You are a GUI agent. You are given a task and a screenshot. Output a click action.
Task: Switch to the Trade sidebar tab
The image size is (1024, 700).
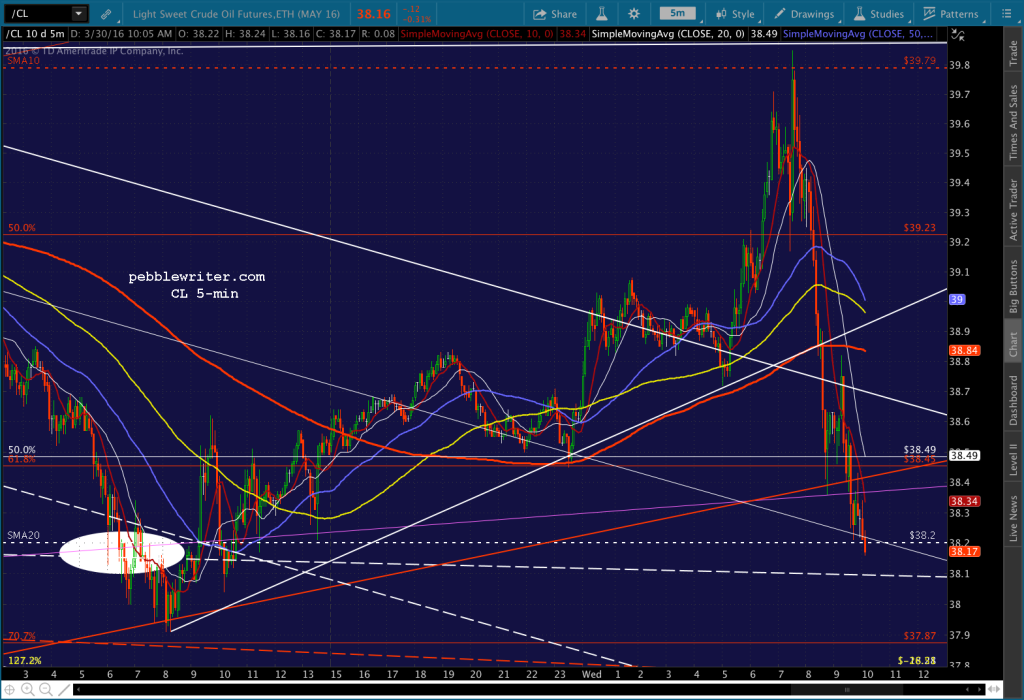point(1014,53)
